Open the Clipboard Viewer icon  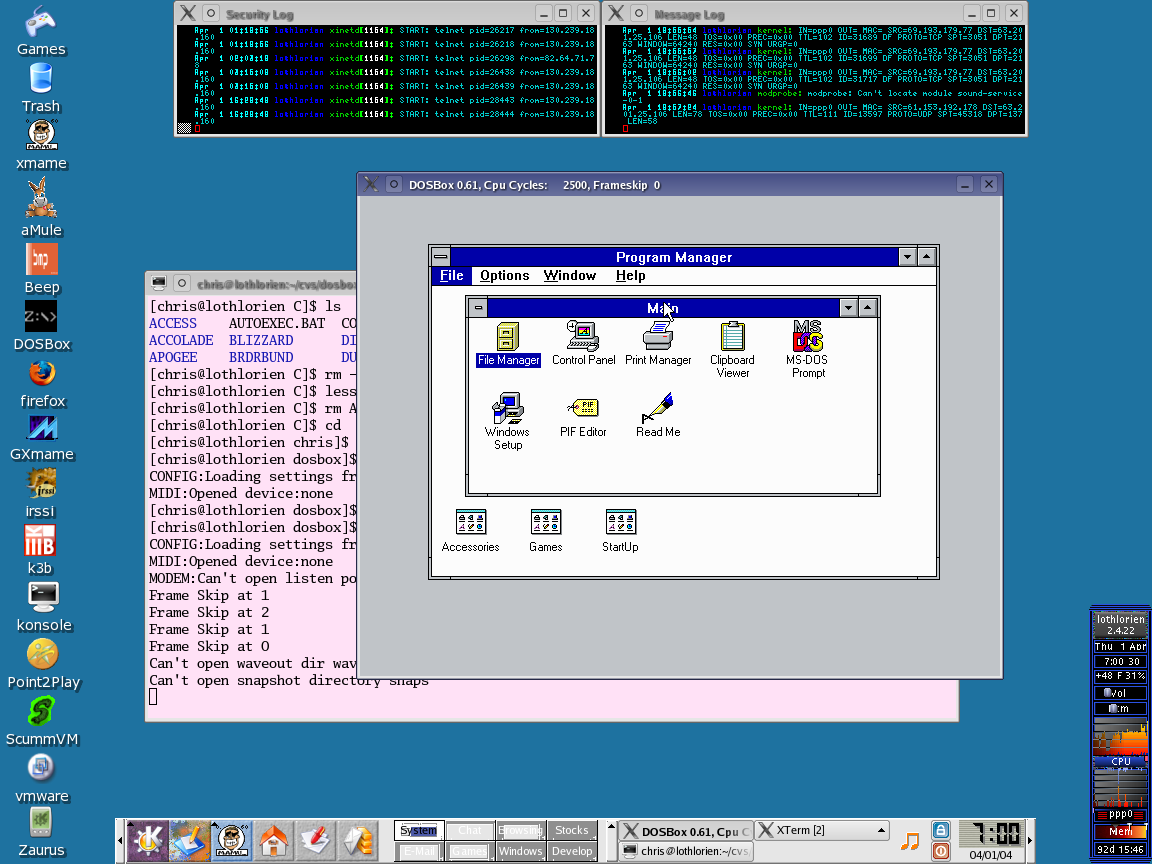tap(732, 350)
